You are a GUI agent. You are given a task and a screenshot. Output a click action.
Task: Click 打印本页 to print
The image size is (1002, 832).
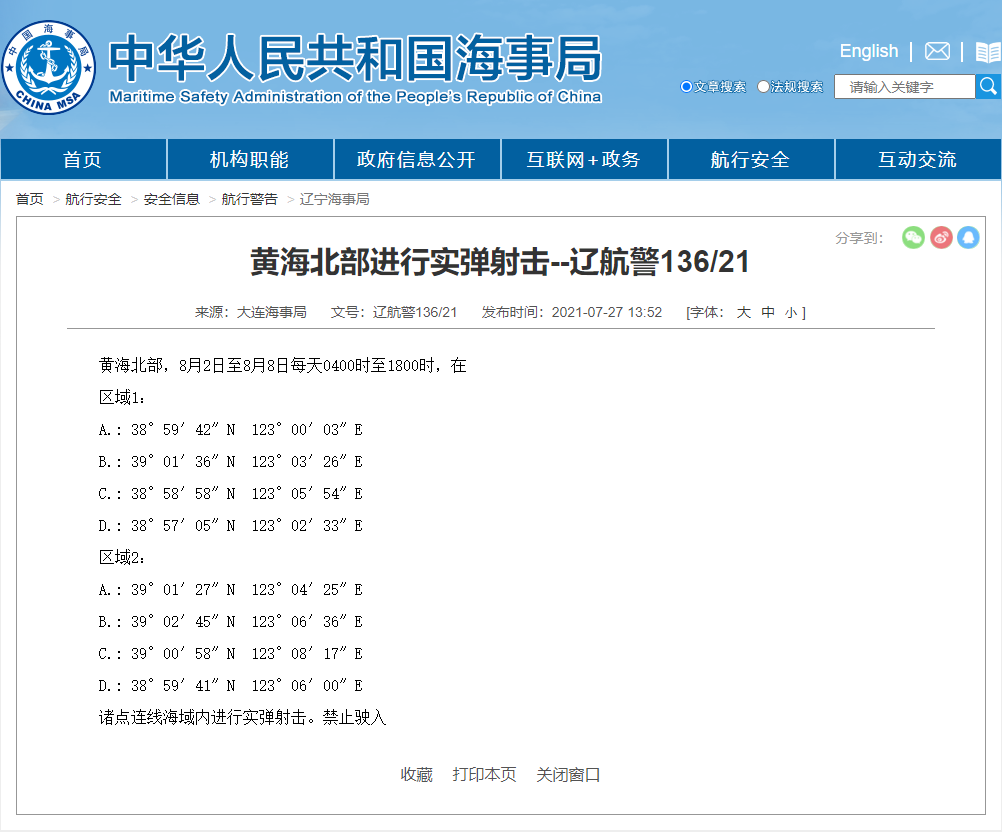click(x=484, y=774)
